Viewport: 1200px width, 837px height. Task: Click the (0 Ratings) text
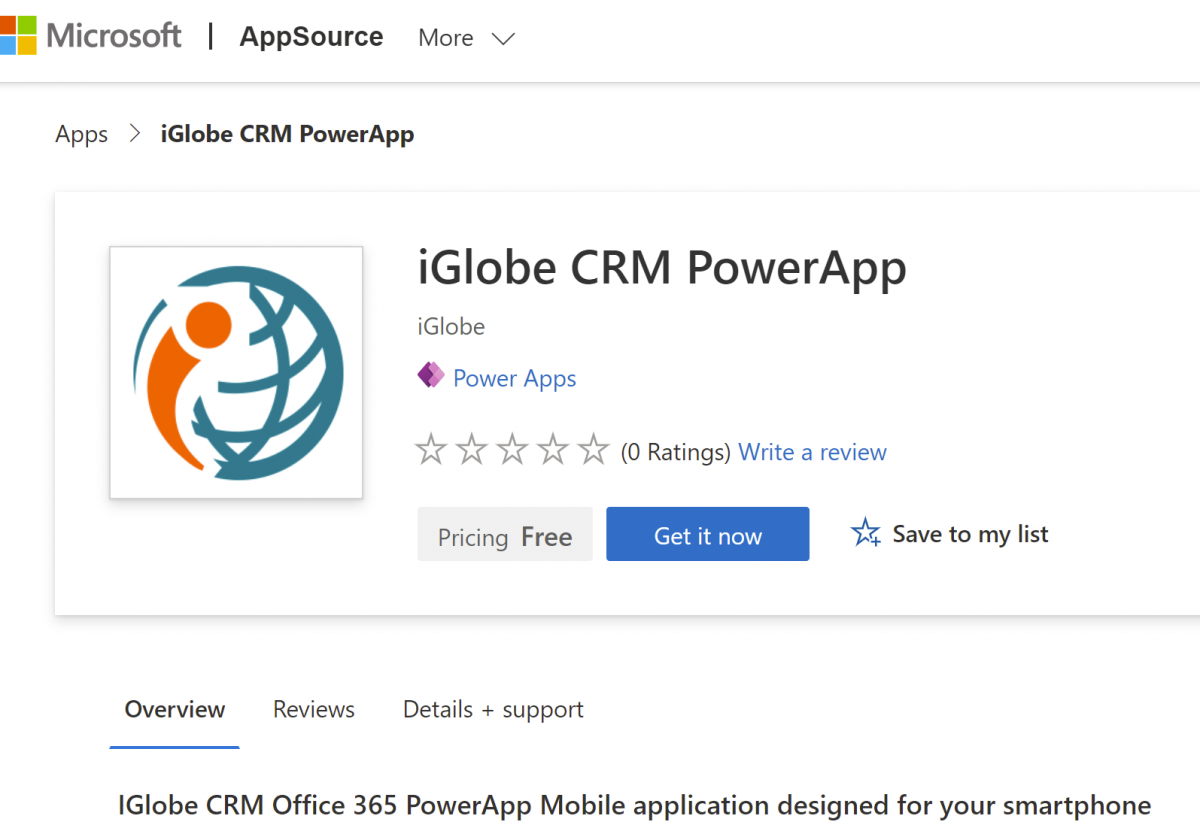pos(676,452)
